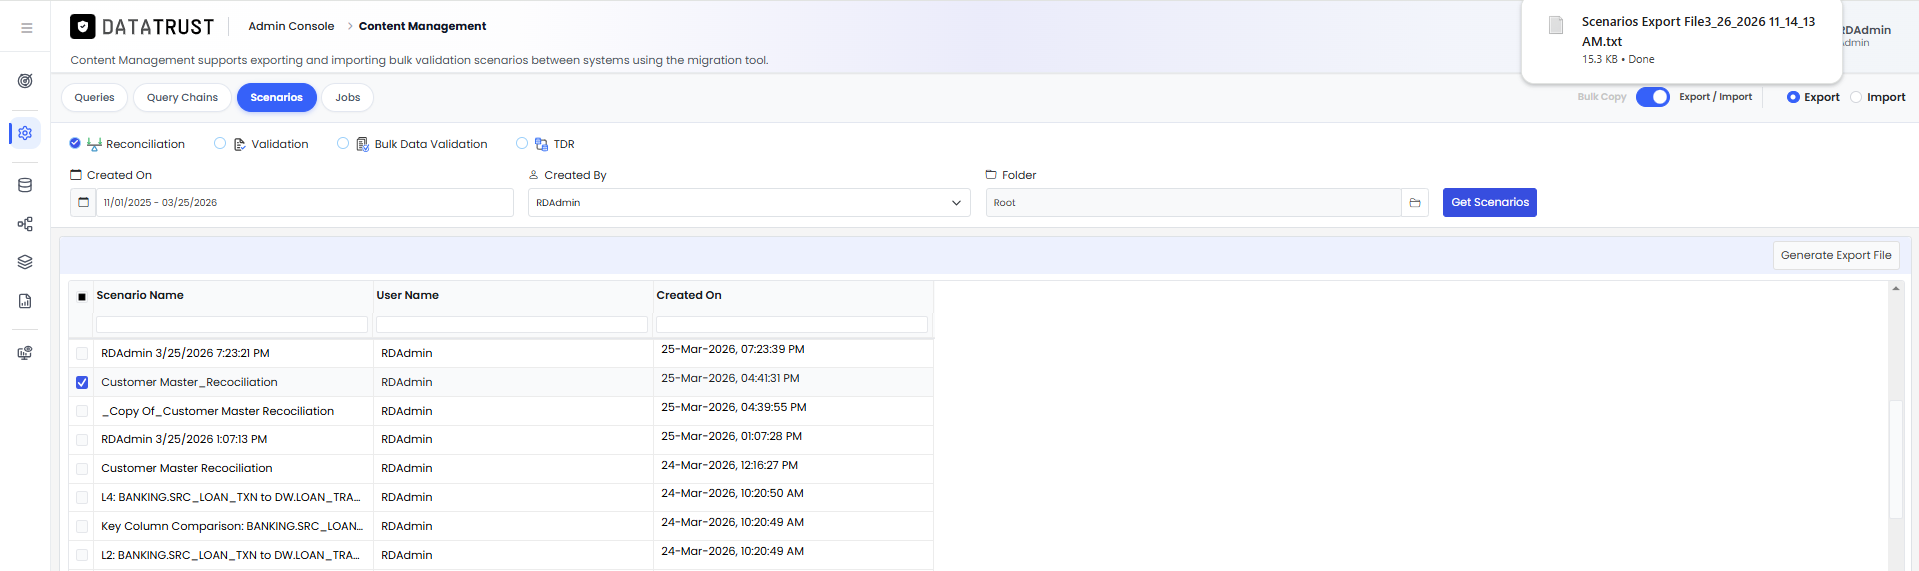Sort by User Name column header
Screen dimensions: 1919x571
[407, 295]
